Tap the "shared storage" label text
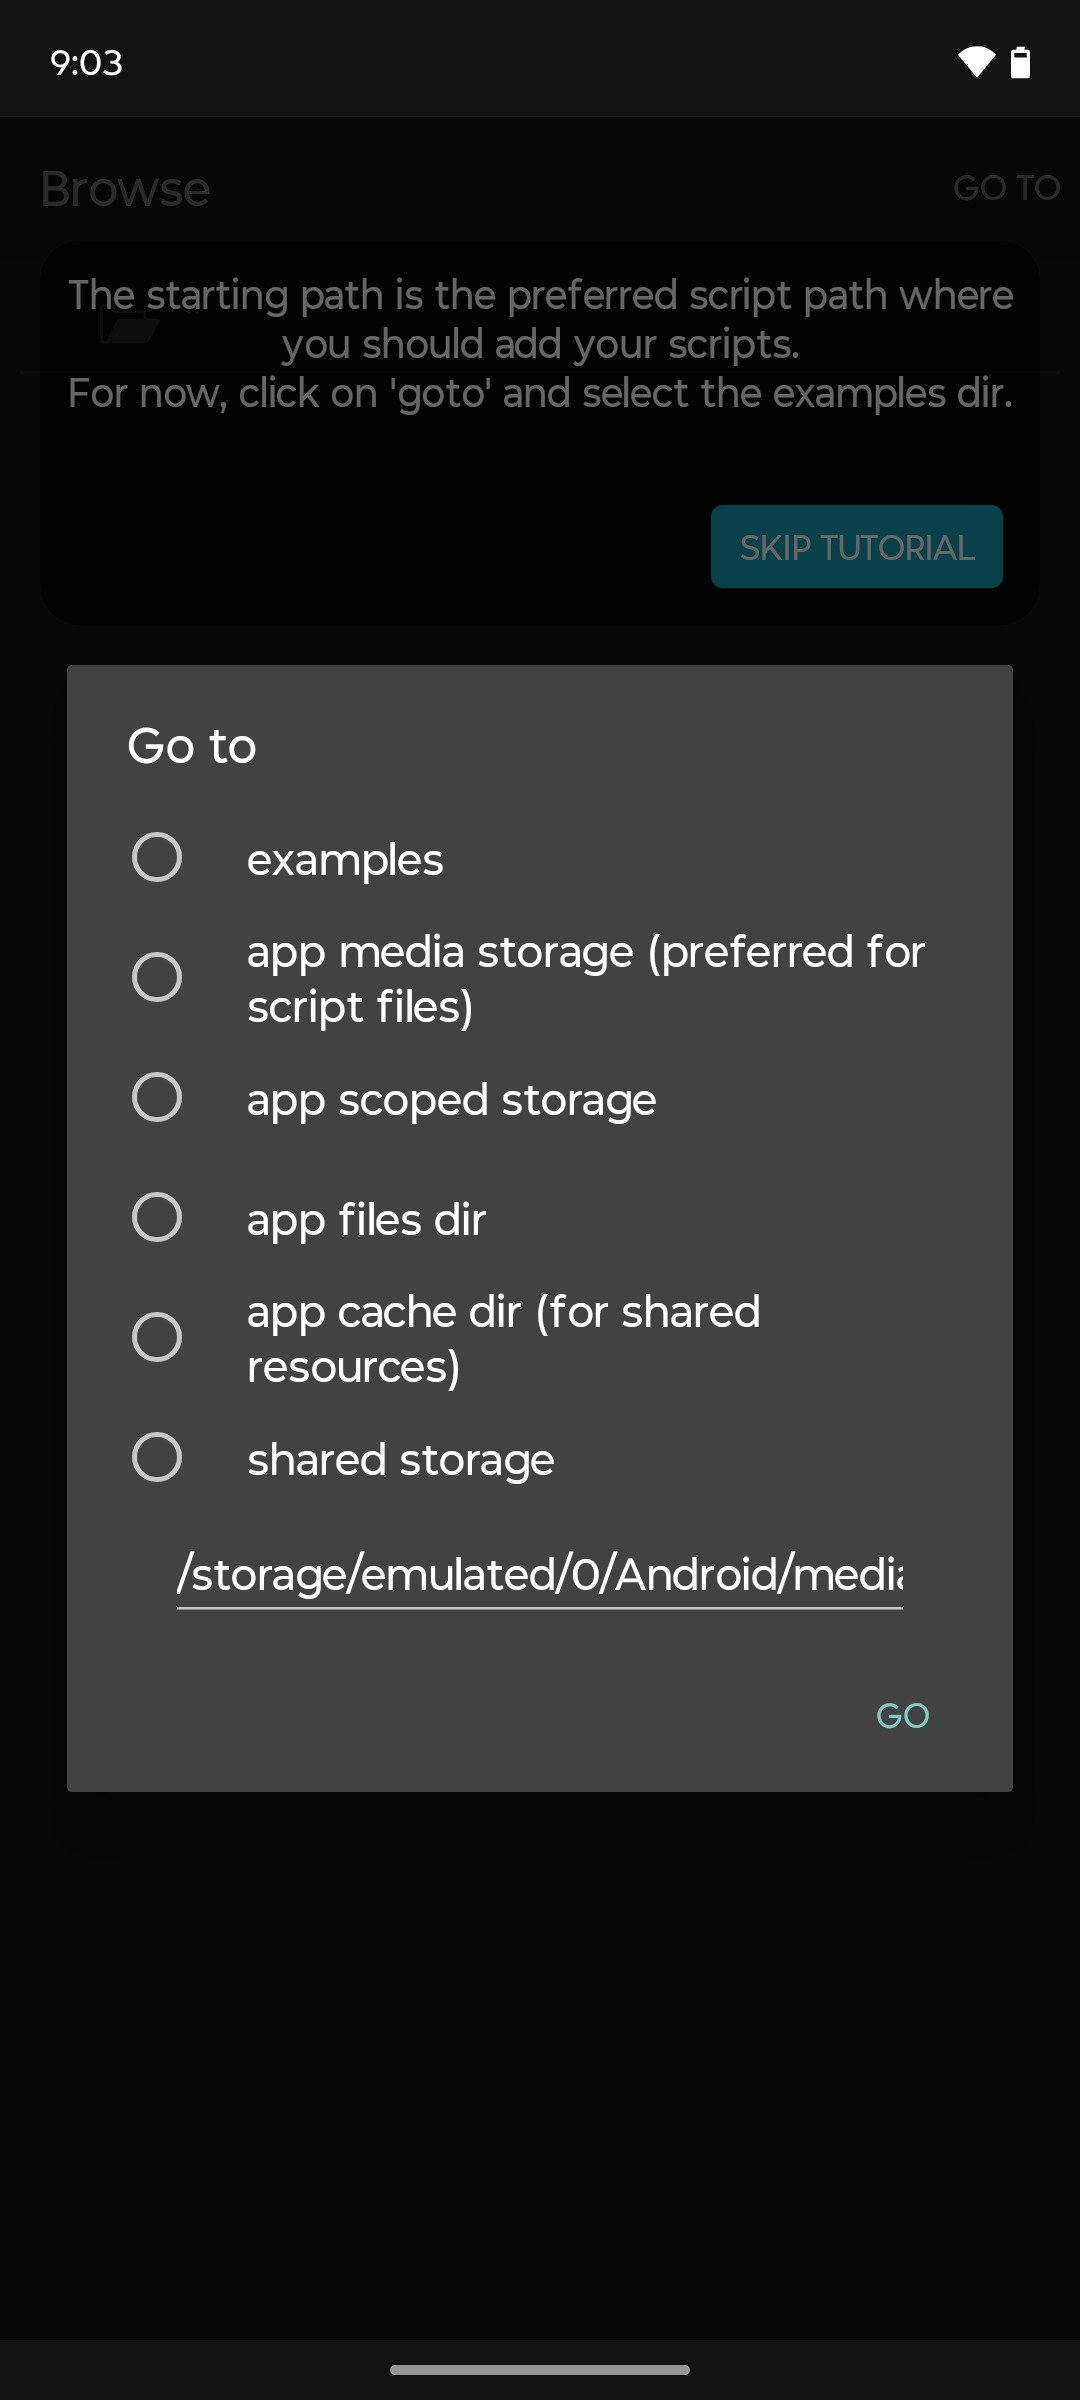 400,1459
